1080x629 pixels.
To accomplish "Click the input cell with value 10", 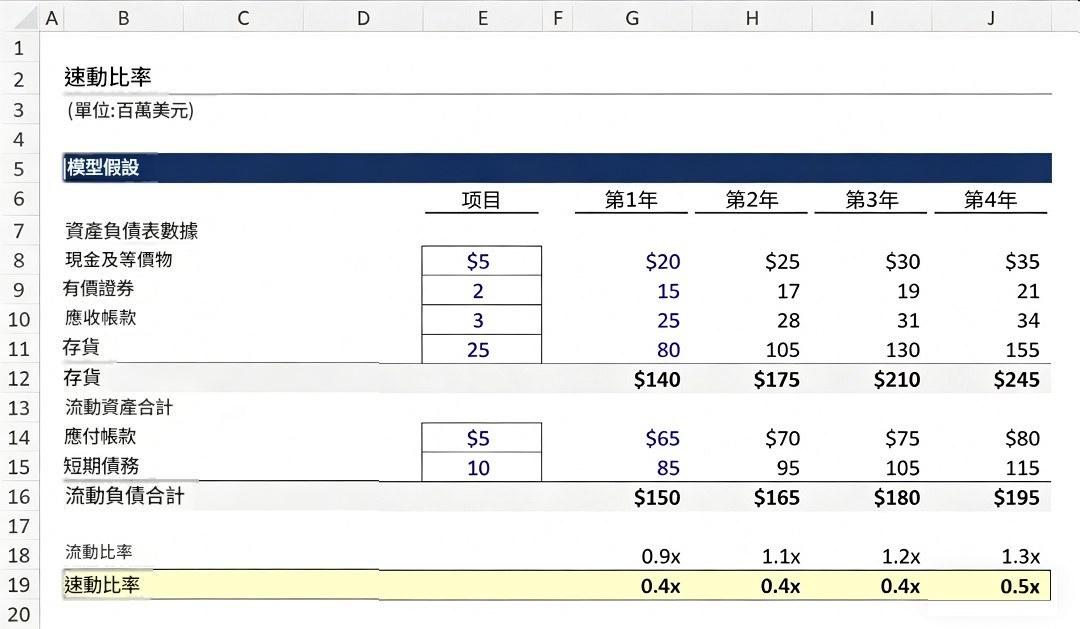I will pos(481,468).
